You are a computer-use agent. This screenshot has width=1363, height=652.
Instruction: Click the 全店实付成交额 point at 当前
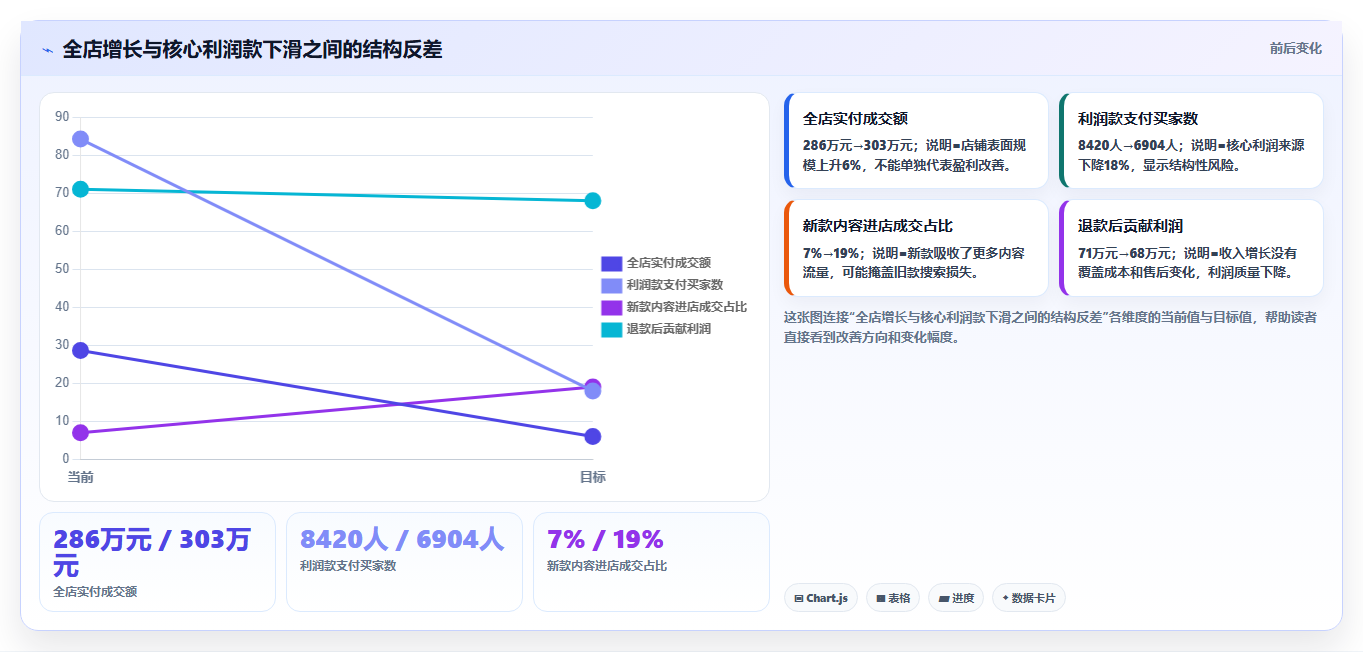(81, 350)
